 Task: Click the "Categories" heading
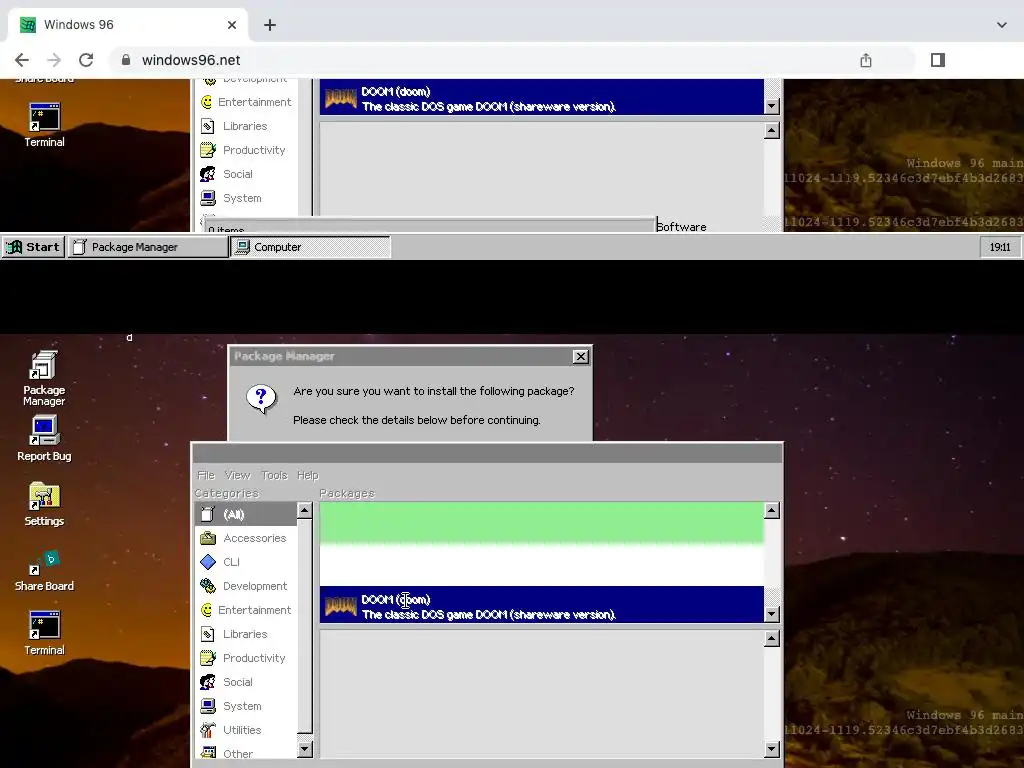point(227,493)
